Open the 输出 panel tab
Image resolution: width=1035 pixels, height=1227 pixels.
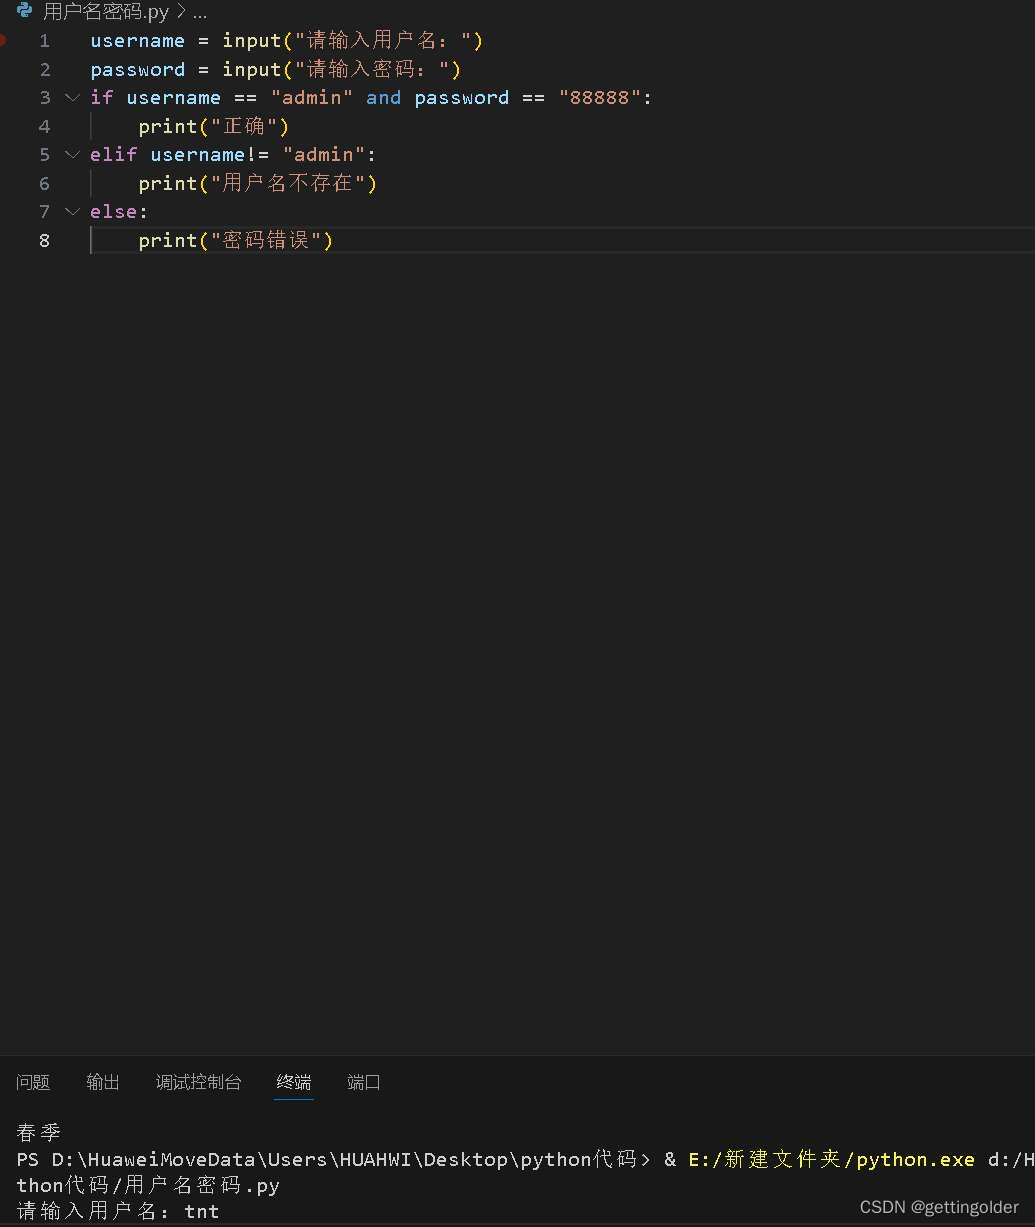(x=102, y=1082)
